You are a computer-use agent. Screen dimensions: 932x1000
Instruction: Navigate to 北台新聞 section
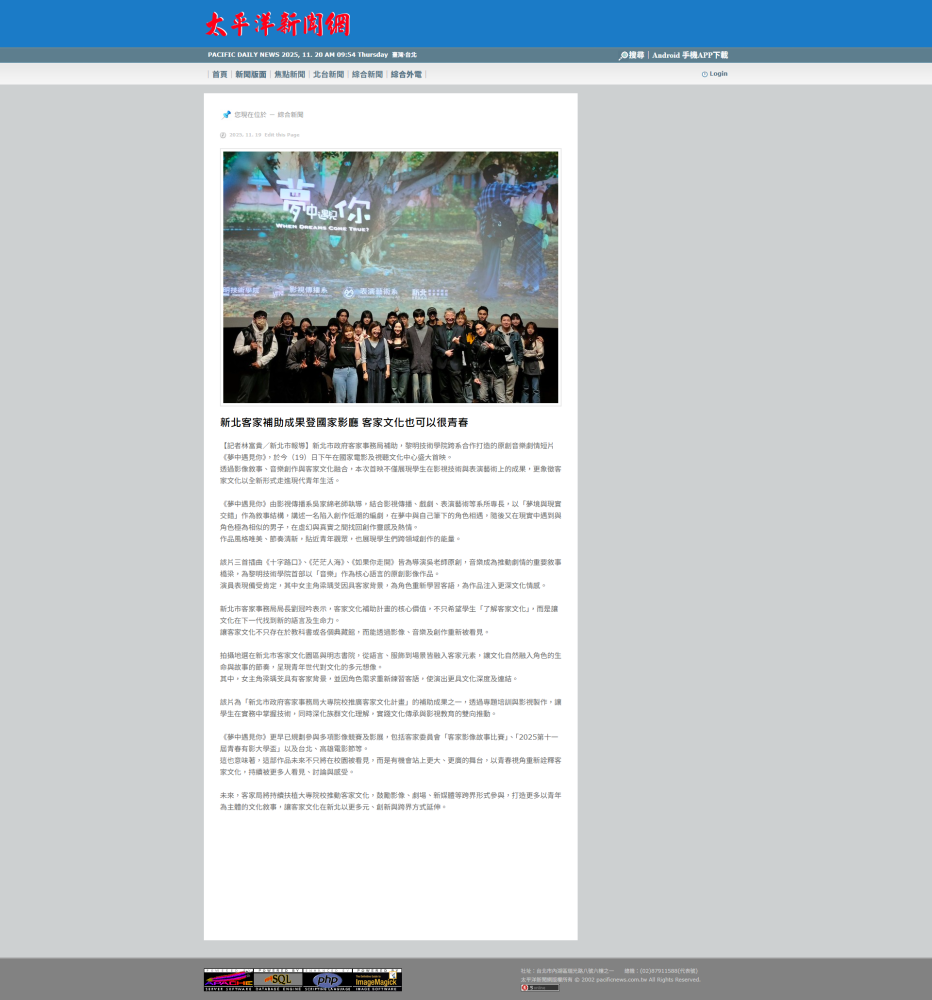(328, 74)
